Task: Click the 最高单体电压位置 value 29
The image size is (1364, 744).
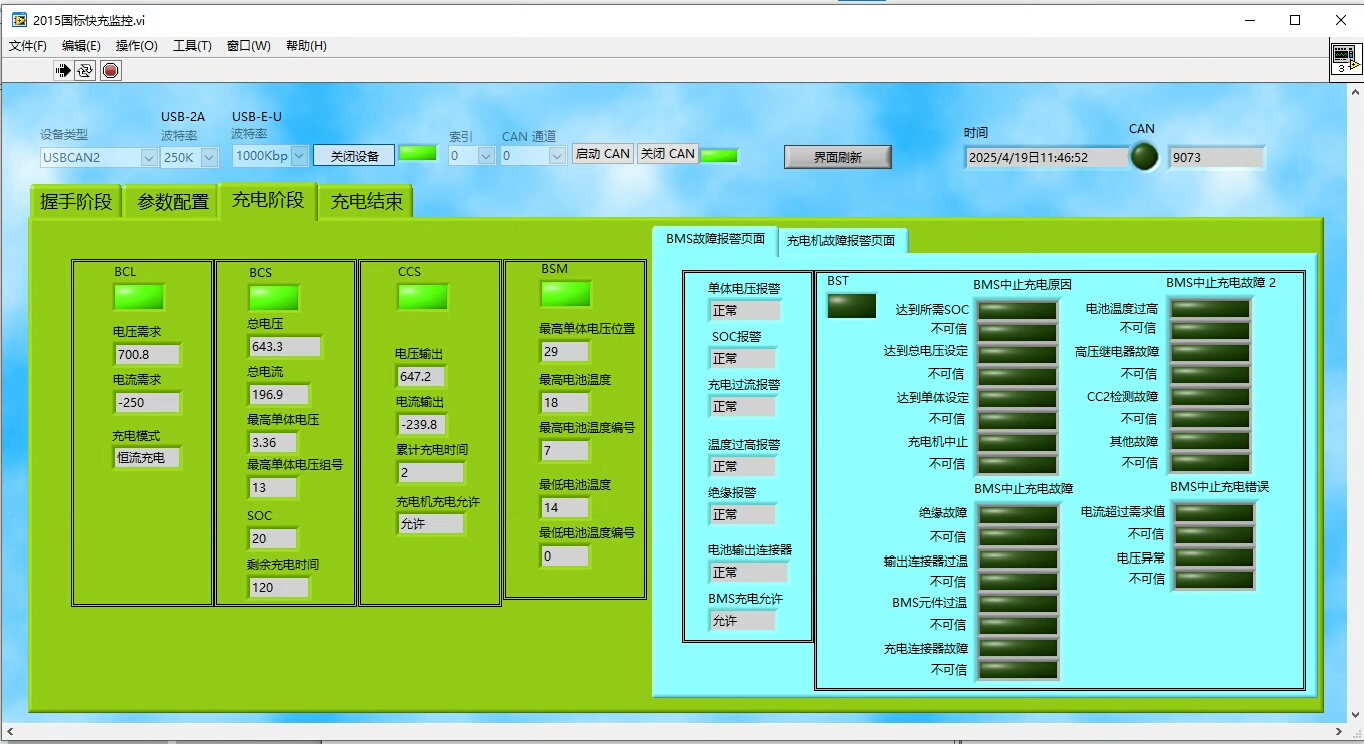Action: [x=565, y=351]
